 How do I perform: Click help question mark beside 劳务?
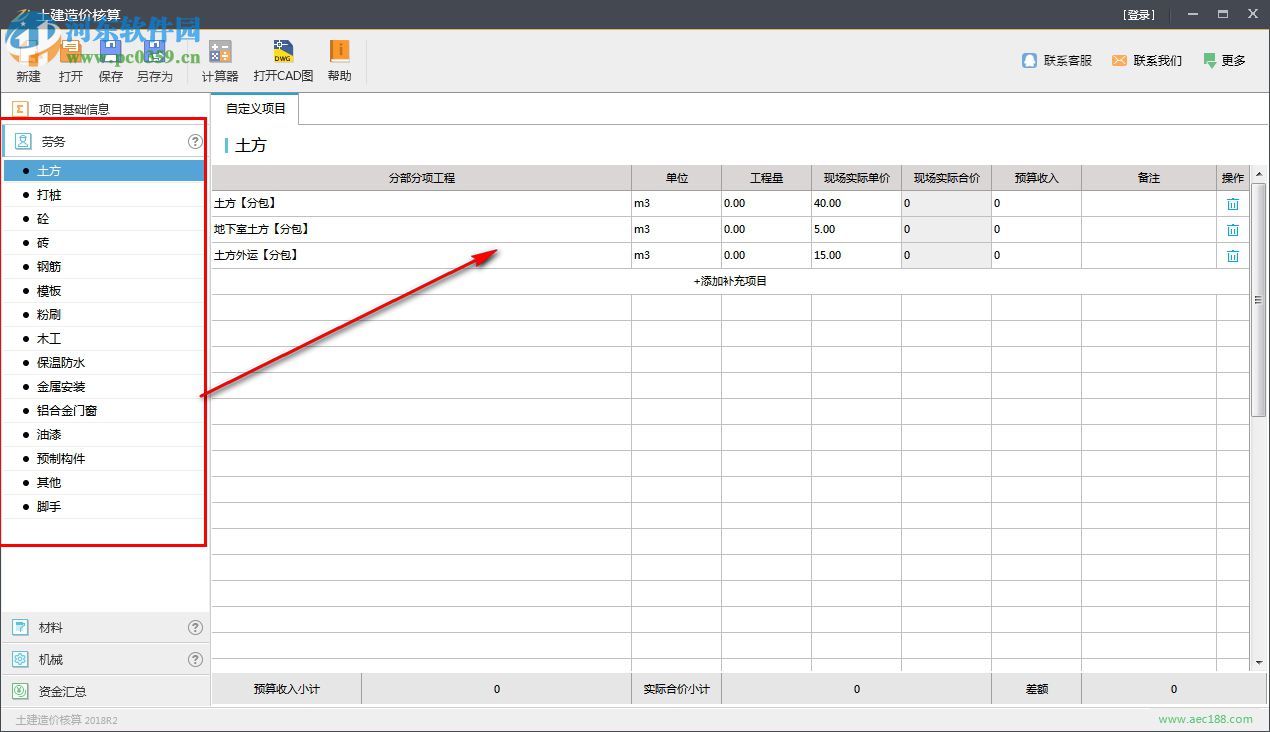[195, 142]
